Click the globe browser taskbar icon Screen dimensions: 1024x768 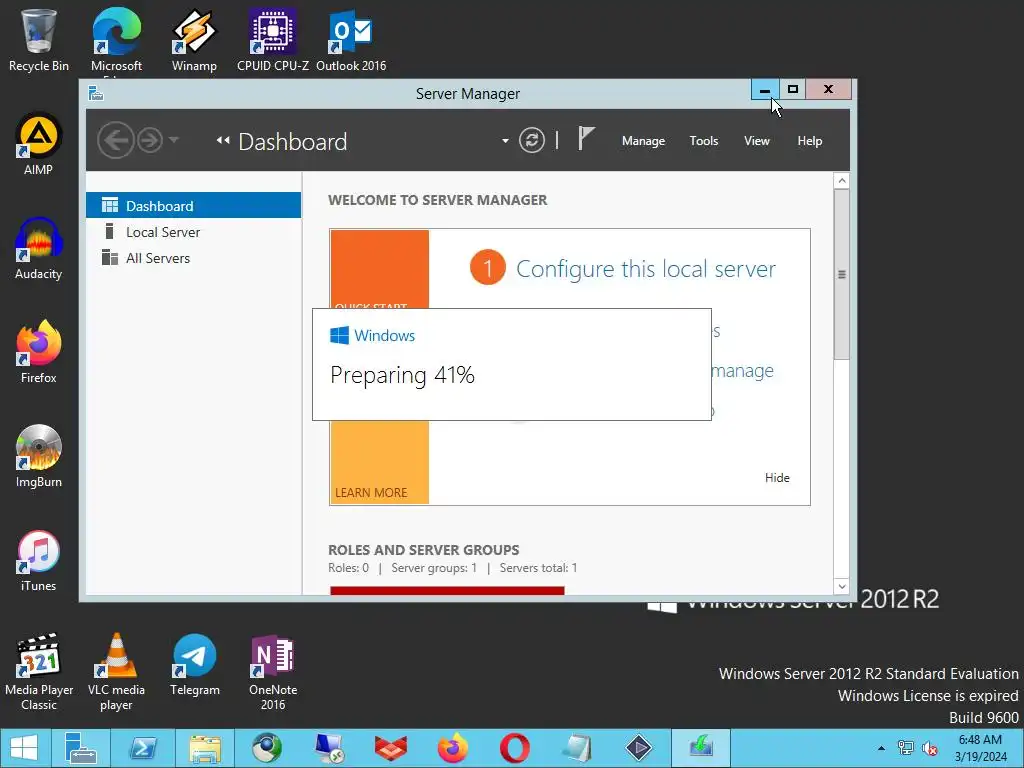[x=266, y=748]
